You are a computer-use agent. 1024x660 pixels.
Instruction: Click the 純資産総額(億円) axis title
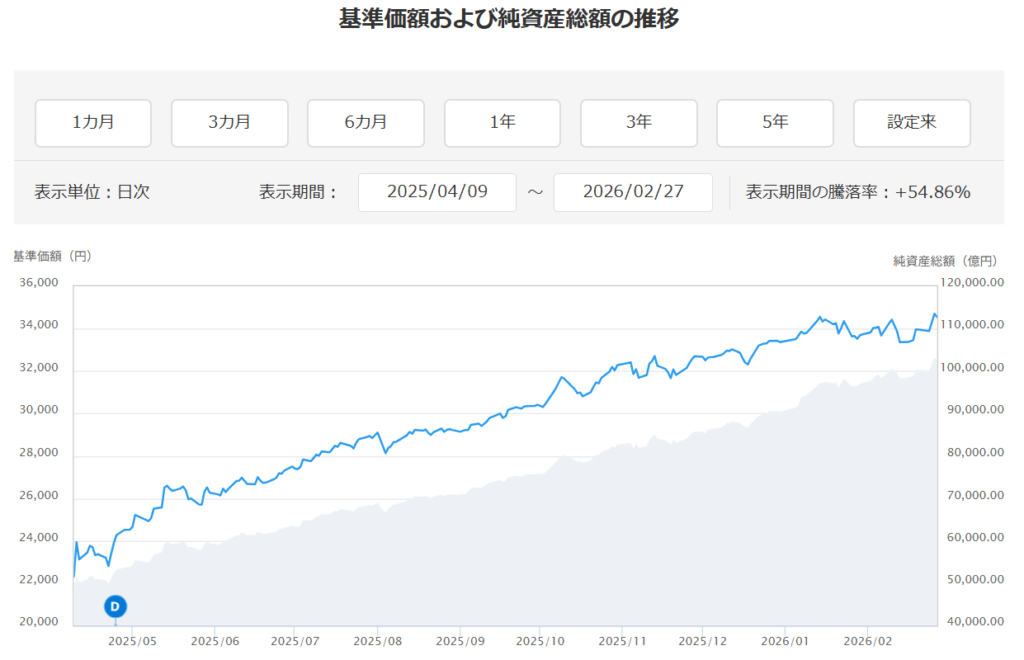[945, 261]
